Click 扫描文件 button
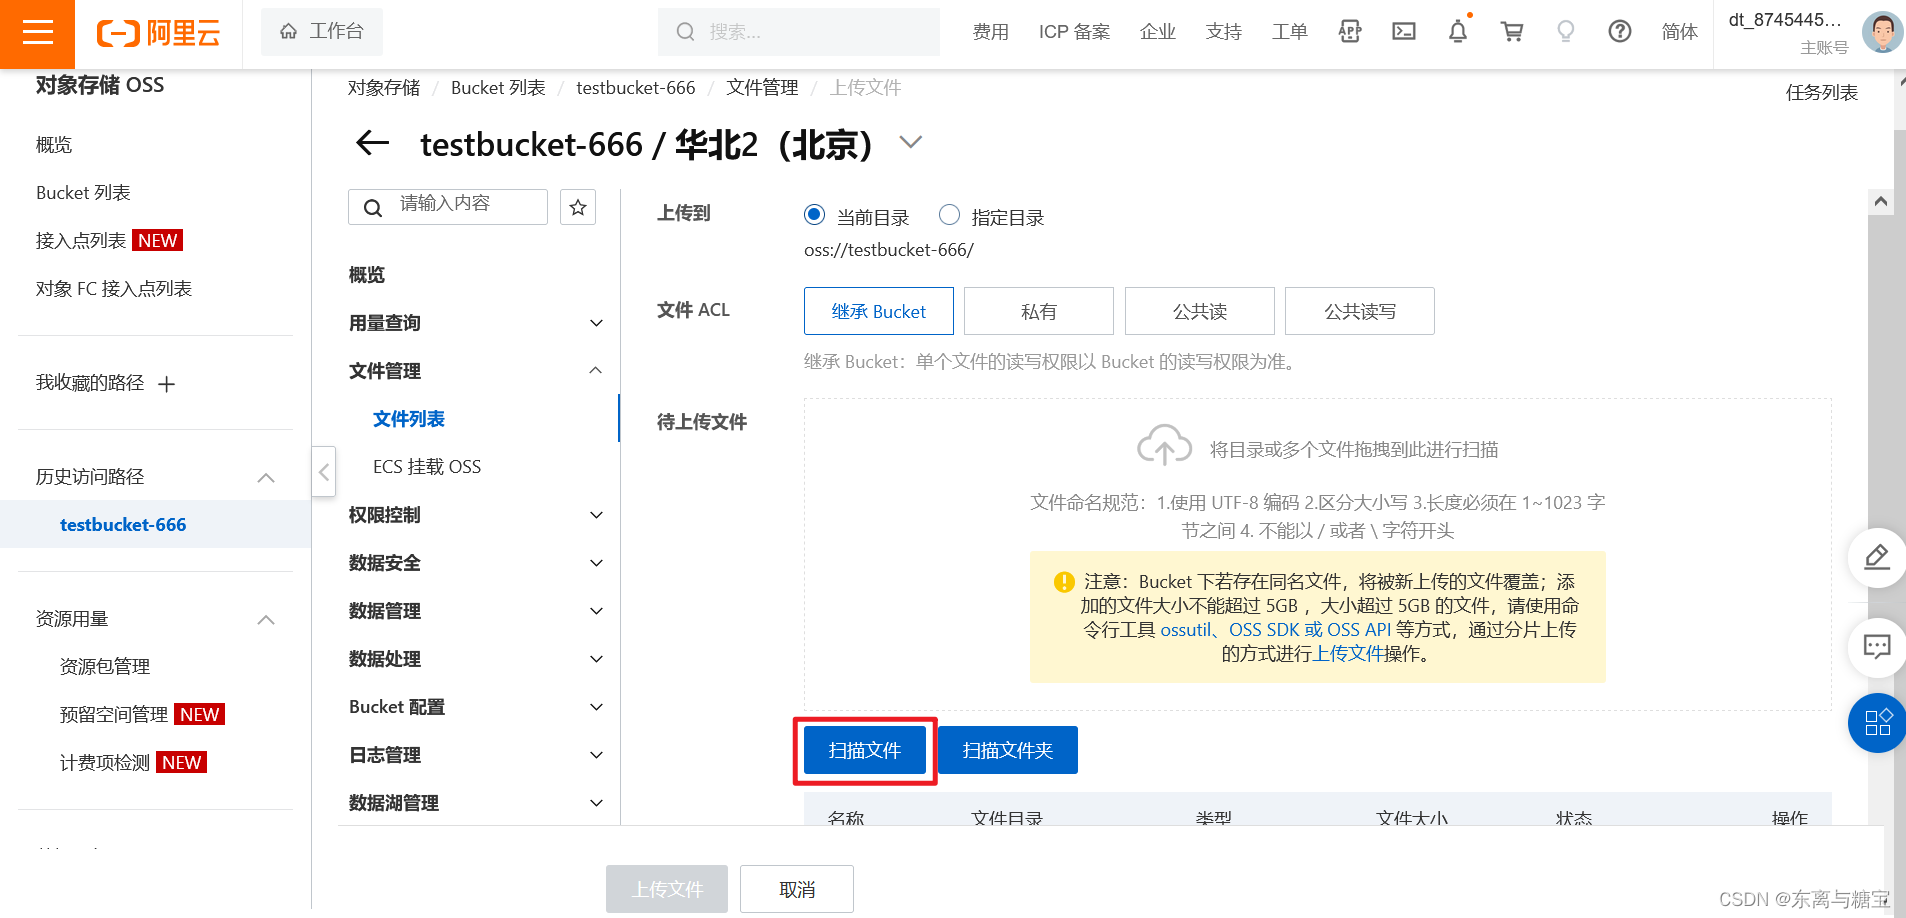This screenshot has height=918, width=1906. (865, 750)
